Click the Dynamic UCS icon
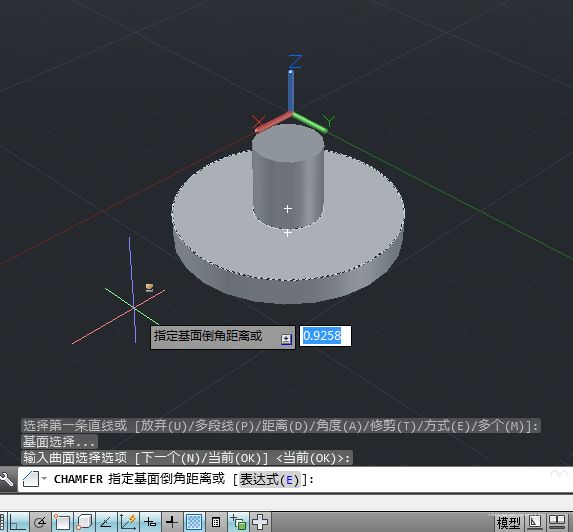This screenshot has height=532, width=573. tap(128, 522)
